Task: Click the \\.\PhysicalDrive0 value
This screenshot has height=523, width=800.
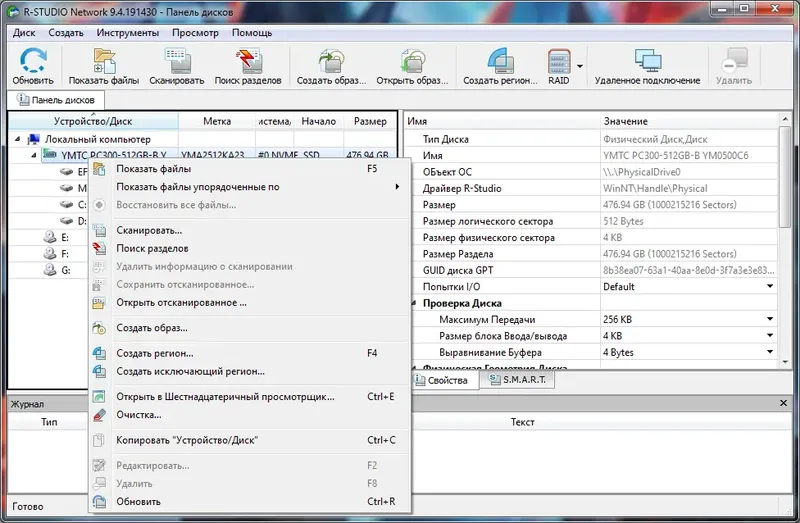Action: 642,172
